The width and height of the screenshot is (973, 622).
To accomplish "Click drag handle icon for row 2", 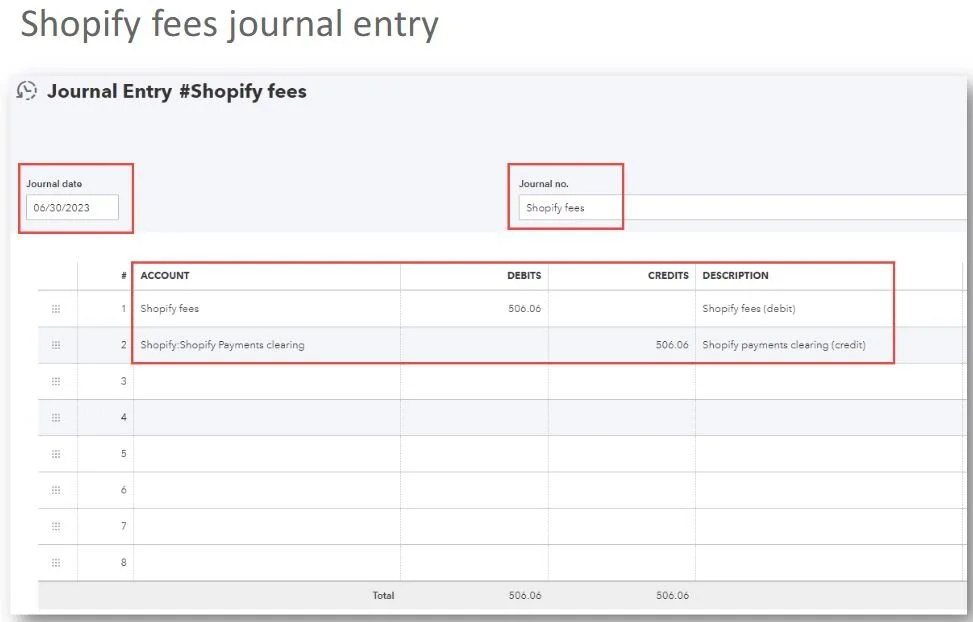I will pos(56,345).
